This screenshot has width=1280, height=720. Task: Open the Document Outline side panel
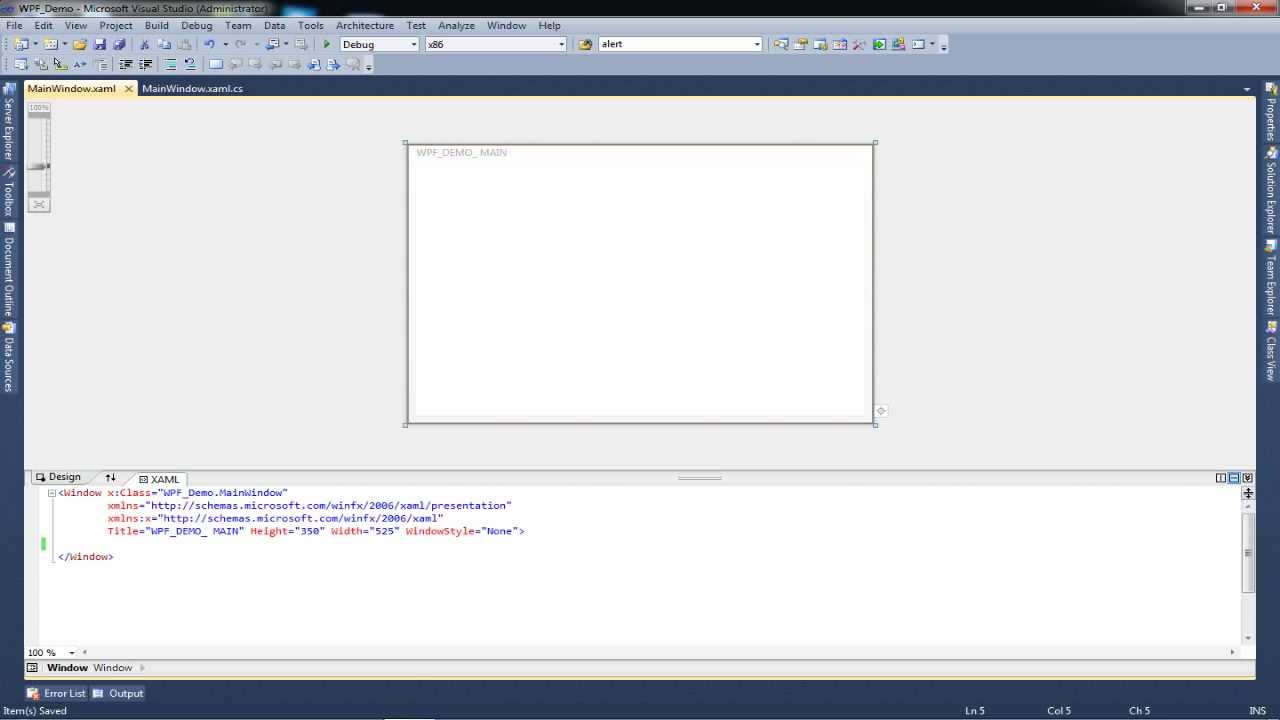coord(8,268)
